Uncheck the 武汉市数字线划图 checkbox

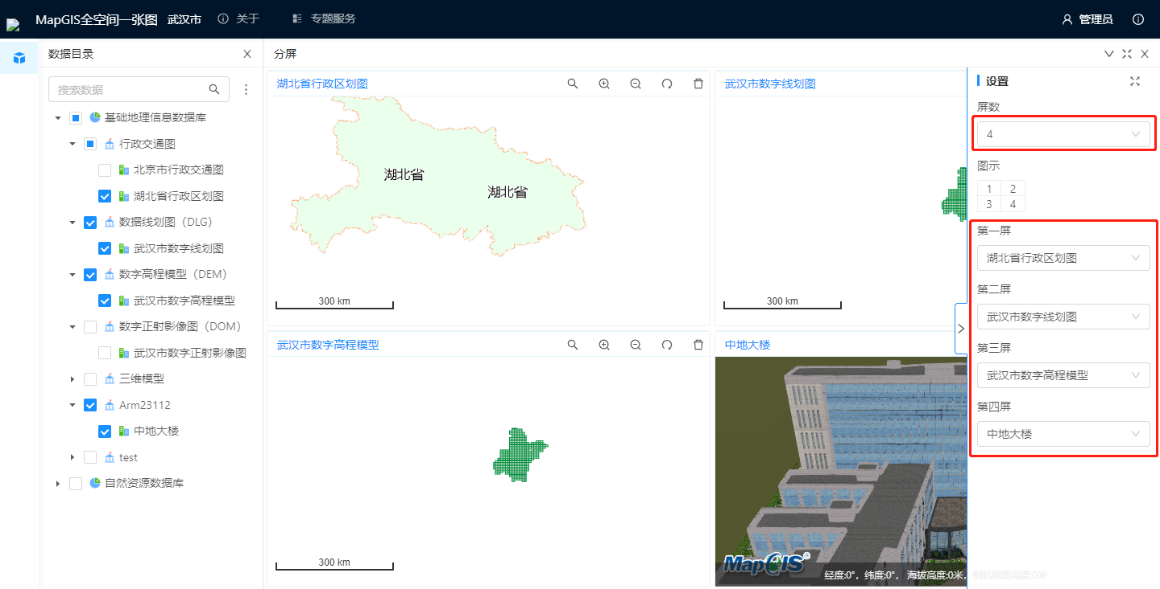pyautogui.click(x=104, y=249)
